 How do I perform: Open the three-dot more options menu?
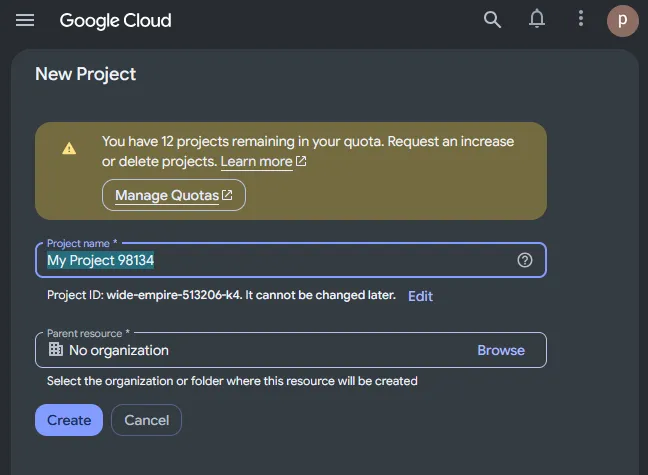(581, 19)
